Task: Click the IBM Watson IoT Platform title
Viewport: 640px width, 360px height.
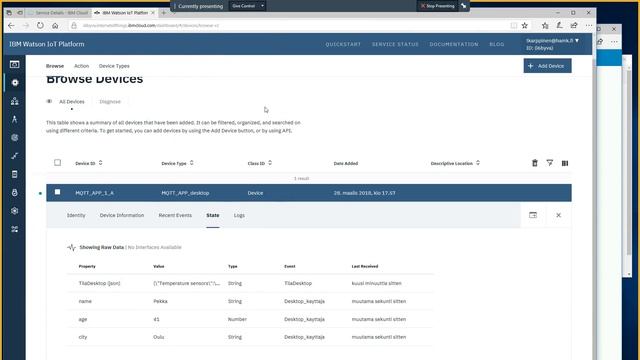Action: click(47, 44)
